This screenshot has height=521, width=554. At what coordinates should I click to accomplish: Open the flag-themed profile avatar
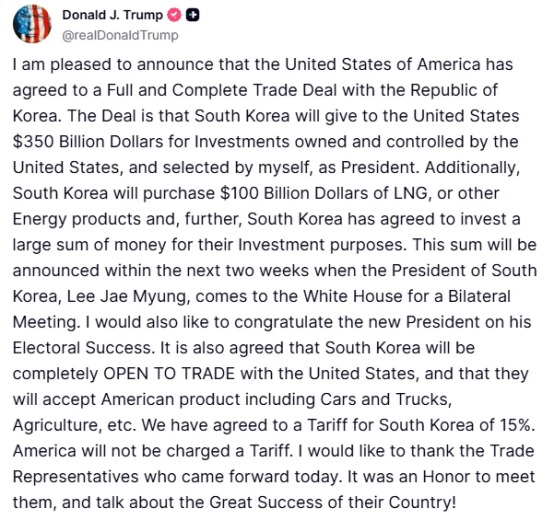click(32, 24)
